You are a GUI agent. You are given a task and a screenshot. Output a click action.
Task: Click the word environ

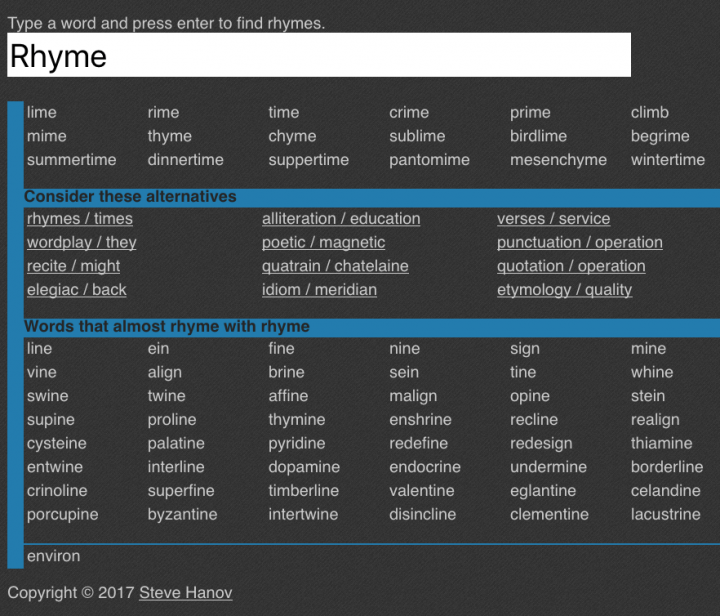coord(54,556)
